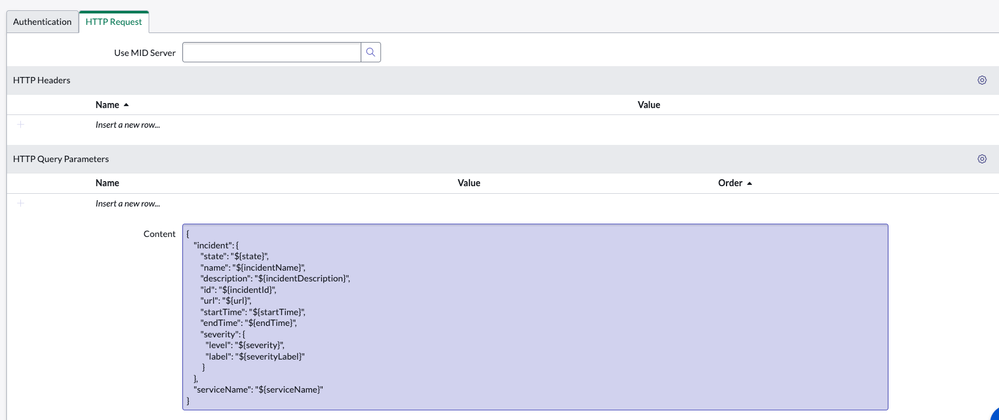Switch to the Authentication tab
Screen dimensions: 999x420
click(42, 22)
